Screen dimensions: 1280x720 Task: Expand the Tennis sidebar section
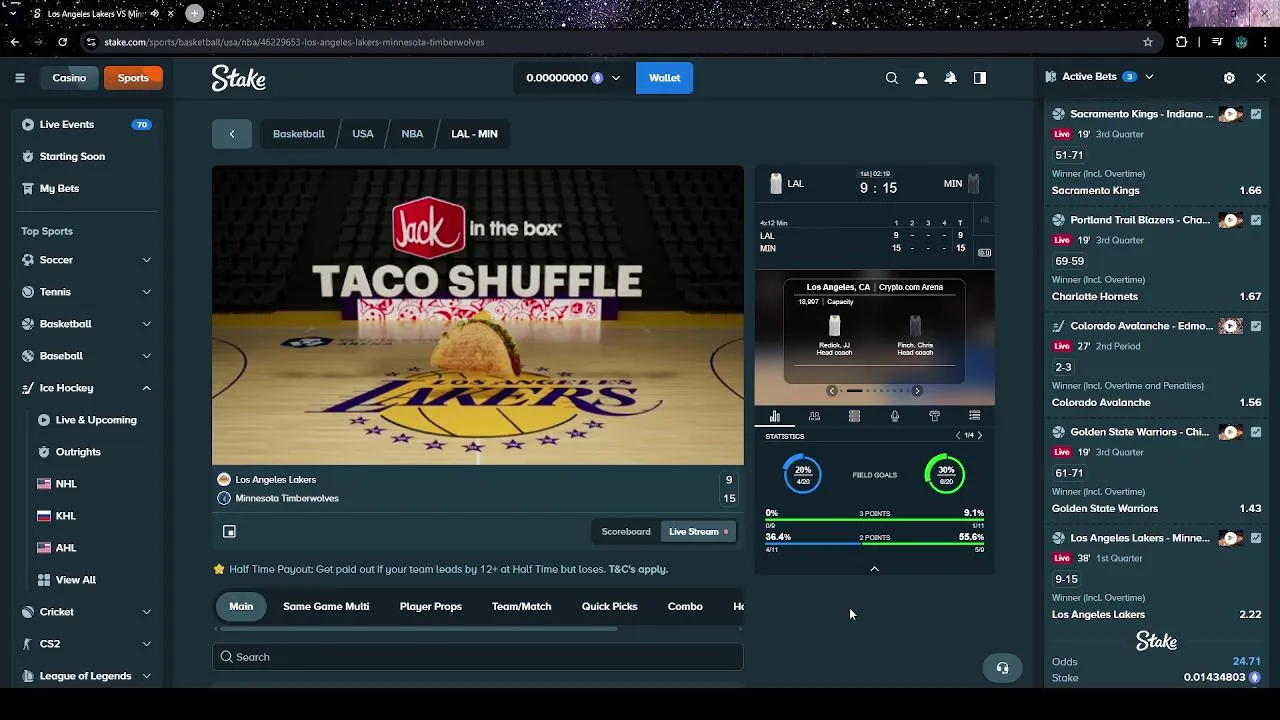coord(146,292)
